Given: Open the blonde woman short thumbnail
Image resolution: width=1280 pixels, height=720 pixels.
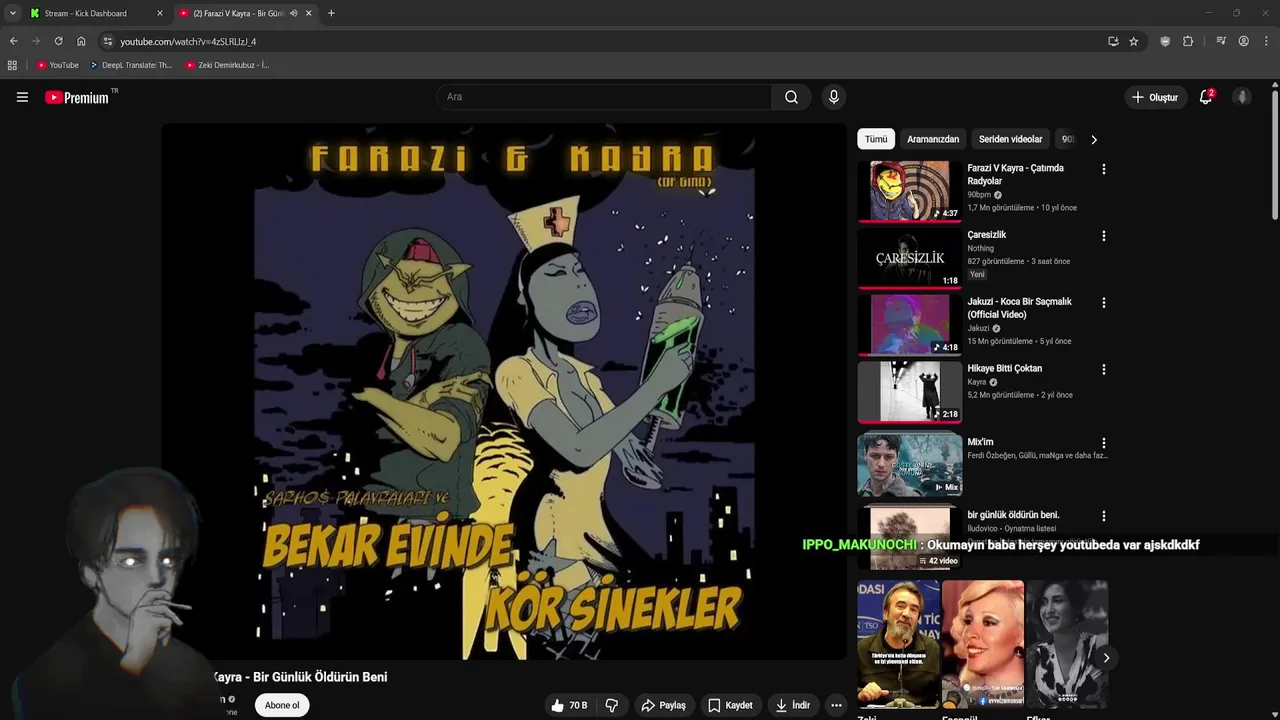Looking at the screenshot, I should point(982,643).
